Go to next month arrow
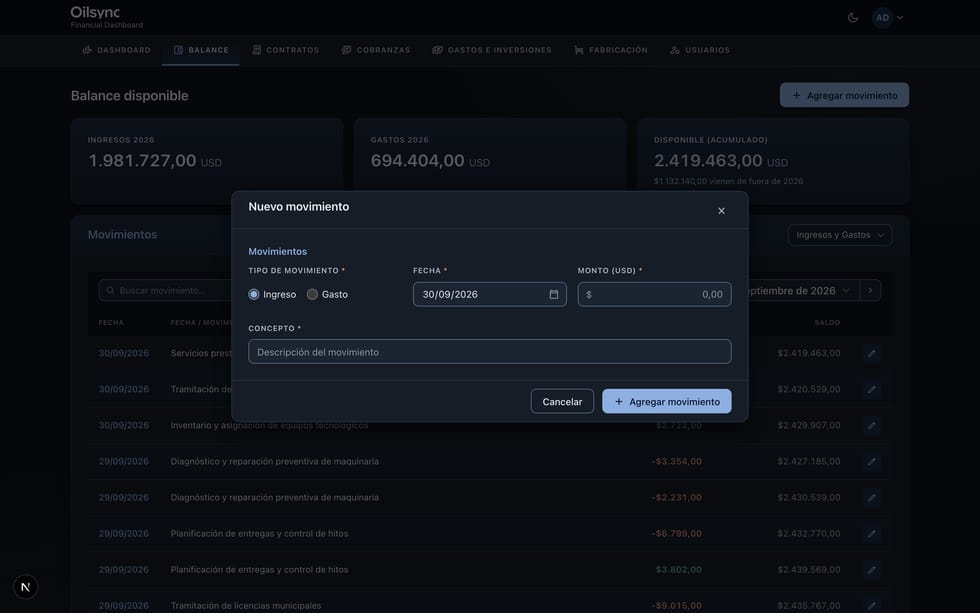 (x=871, y=291)
